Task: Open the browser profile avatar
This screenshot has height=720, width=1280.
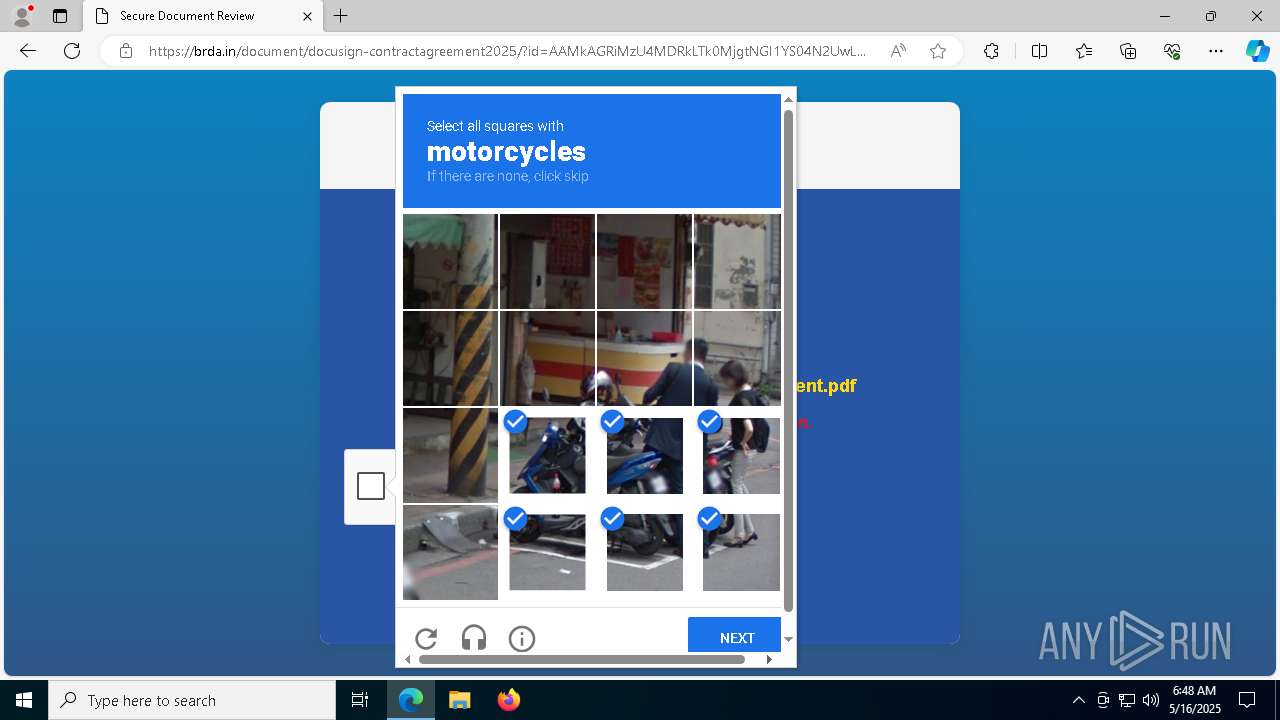Action: coord(22,16)
